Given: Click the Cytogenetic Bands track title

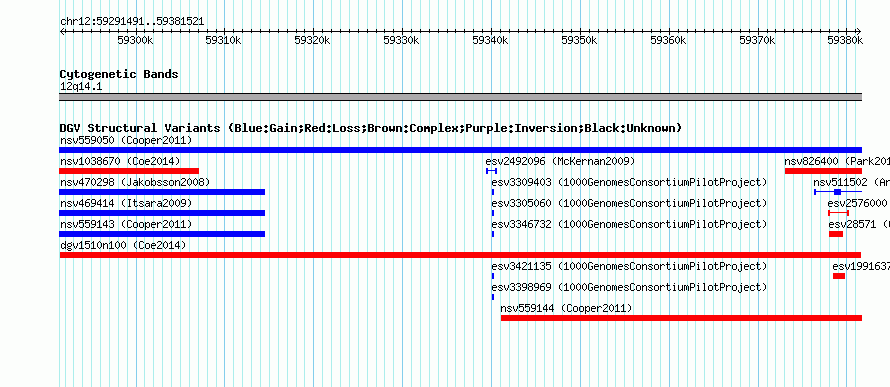Looking at the screenshot, I should [x=119, y=74].
